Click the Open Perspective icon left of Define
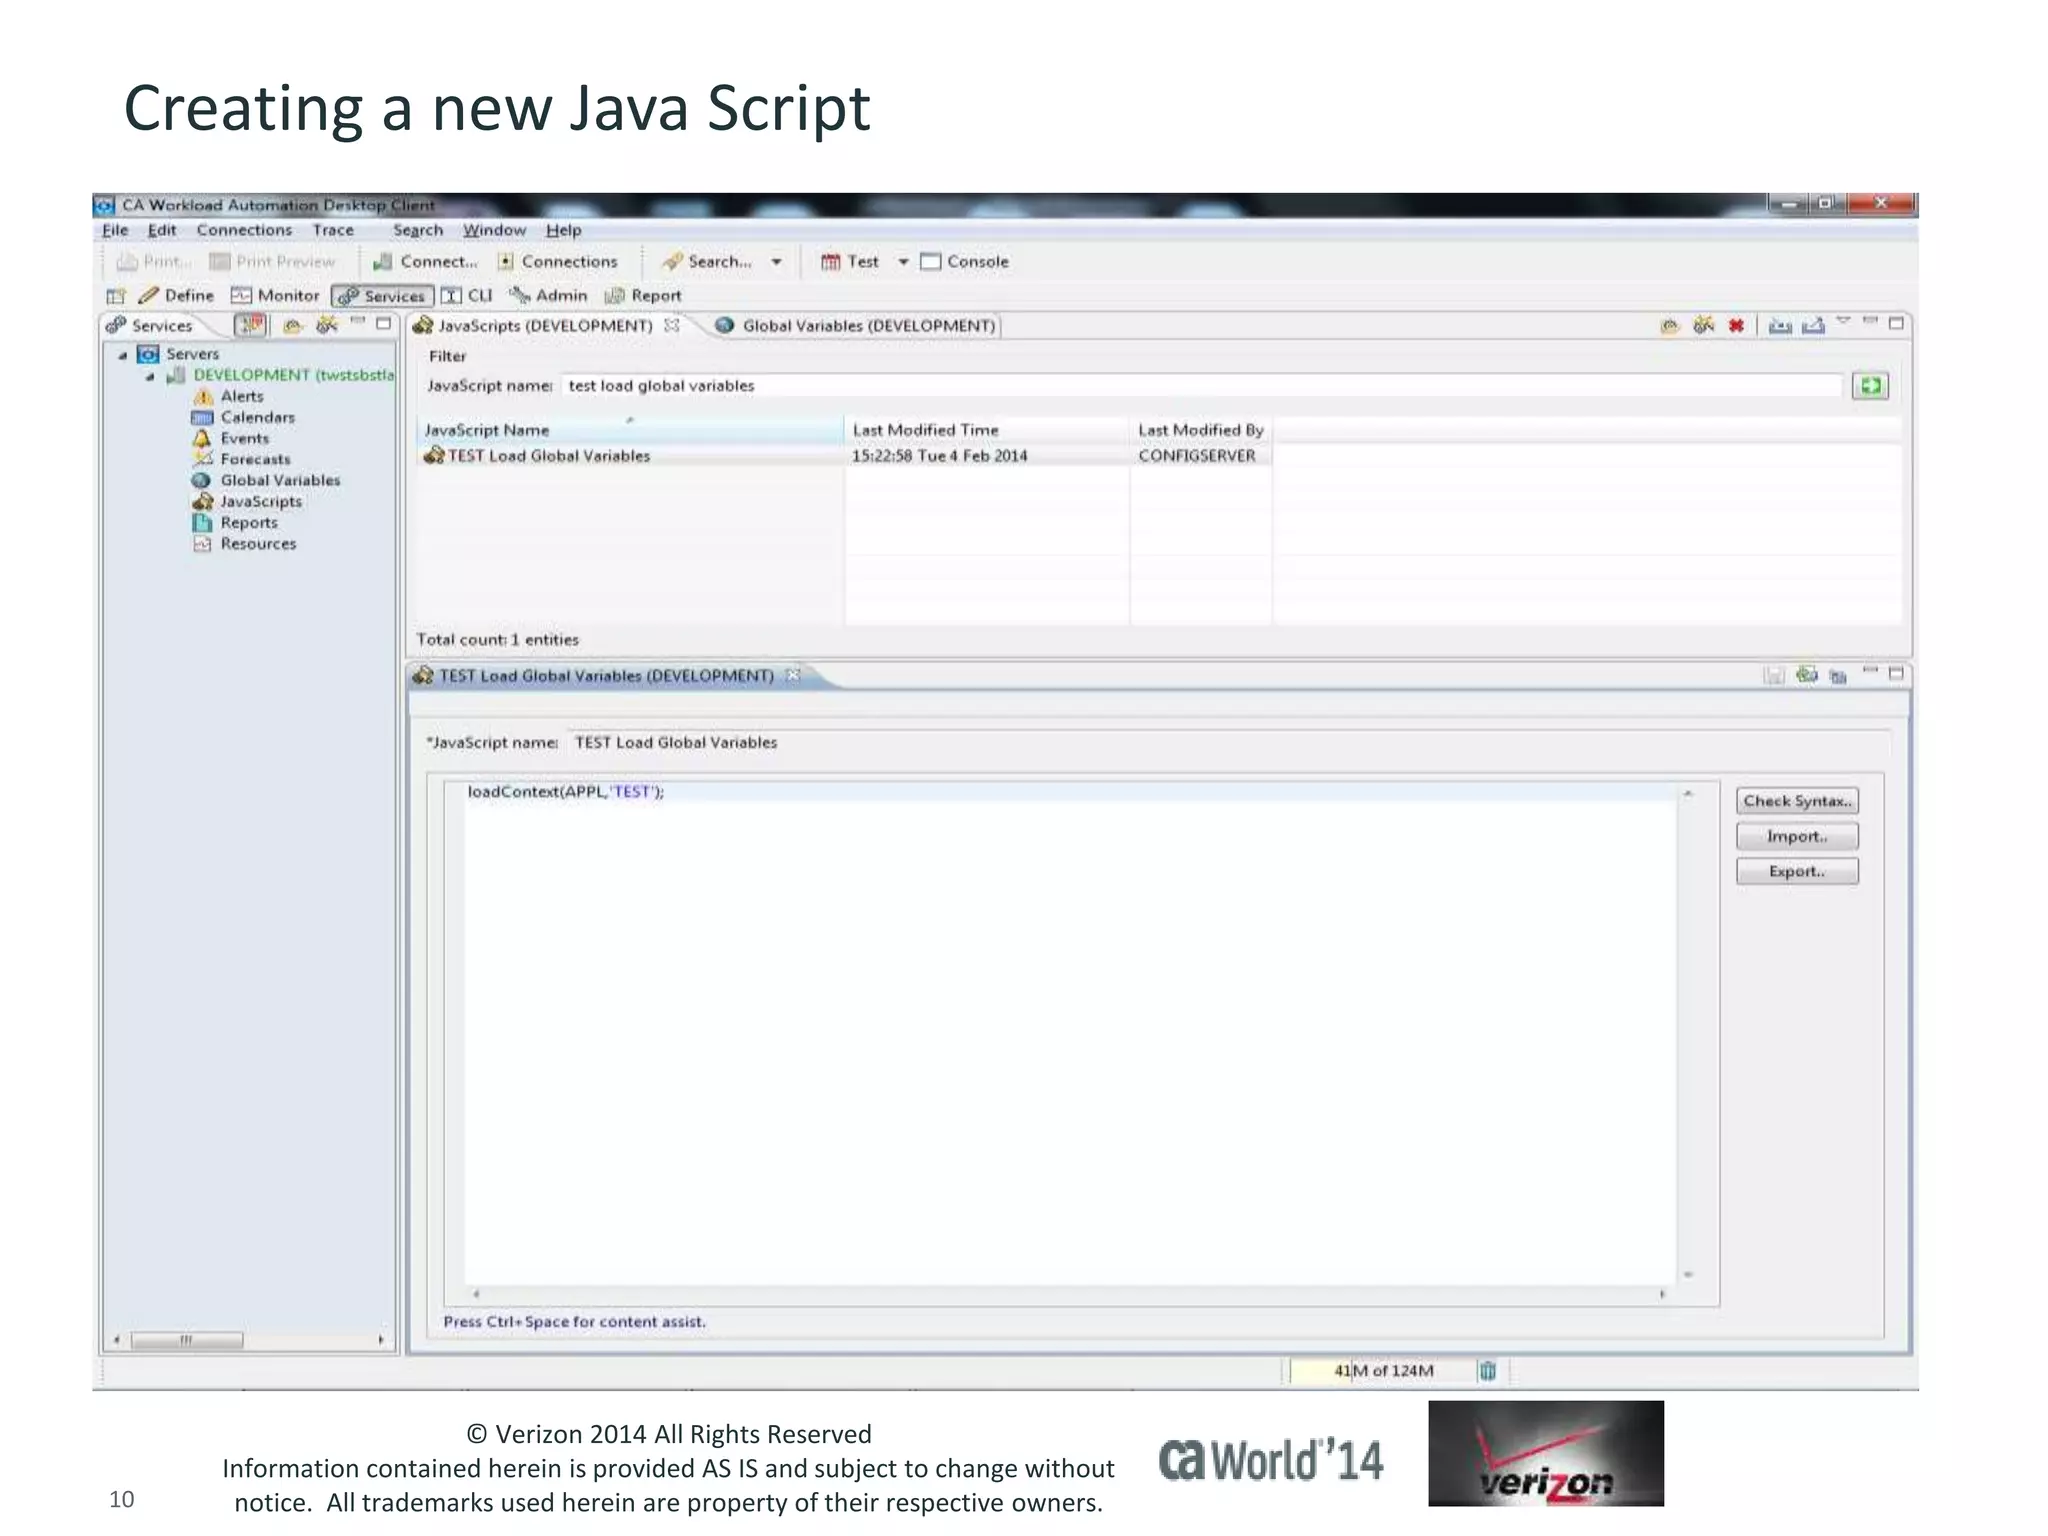The width and height of the screenshot is (2048, 1536). (116, 296)
